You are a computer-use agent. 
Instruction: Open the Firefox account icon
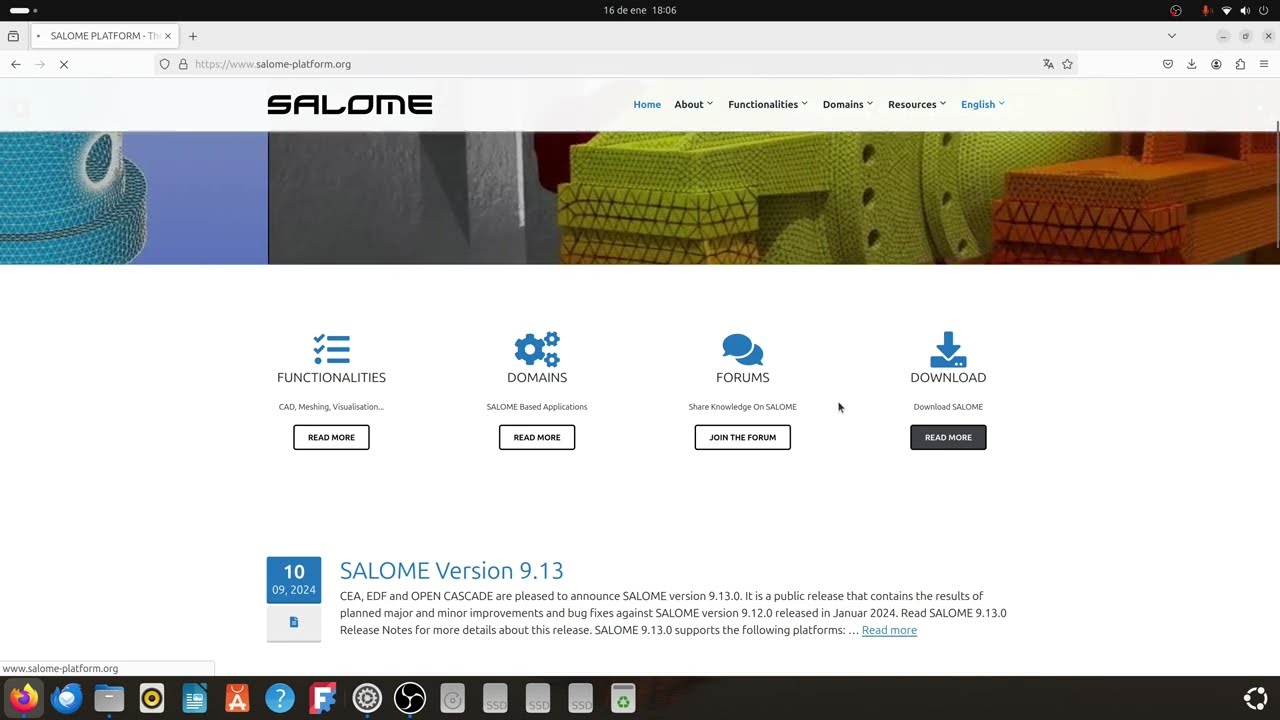[x=1216, y=64]
